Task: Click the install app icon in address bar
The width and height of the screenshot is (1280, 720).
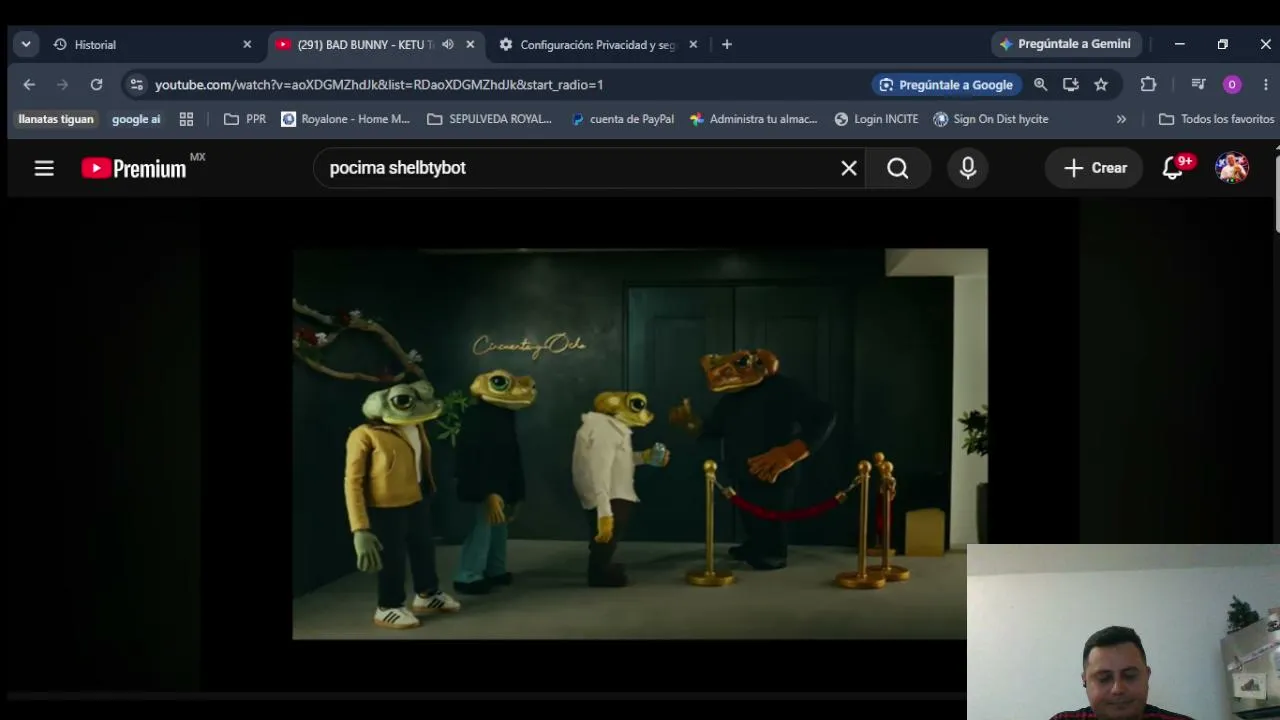Action: (1071, 85)
